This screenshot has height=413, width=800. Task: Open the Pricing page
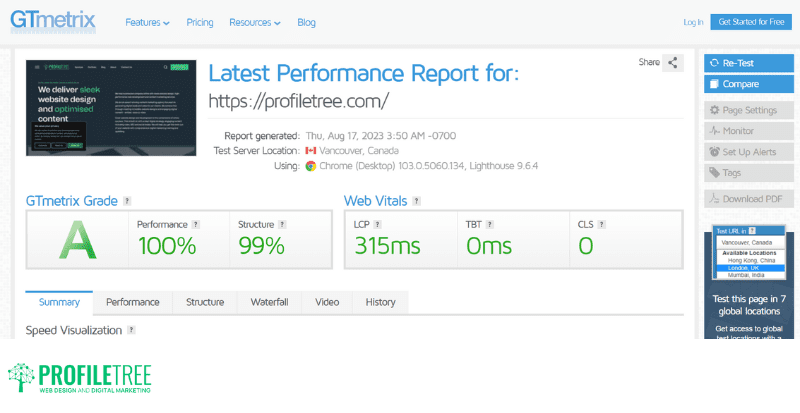(x=199, y=22)
